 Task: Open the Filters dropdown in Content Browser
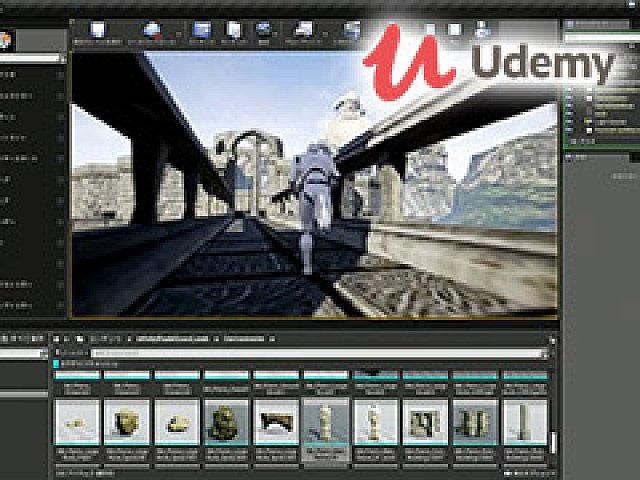[71, 353]
